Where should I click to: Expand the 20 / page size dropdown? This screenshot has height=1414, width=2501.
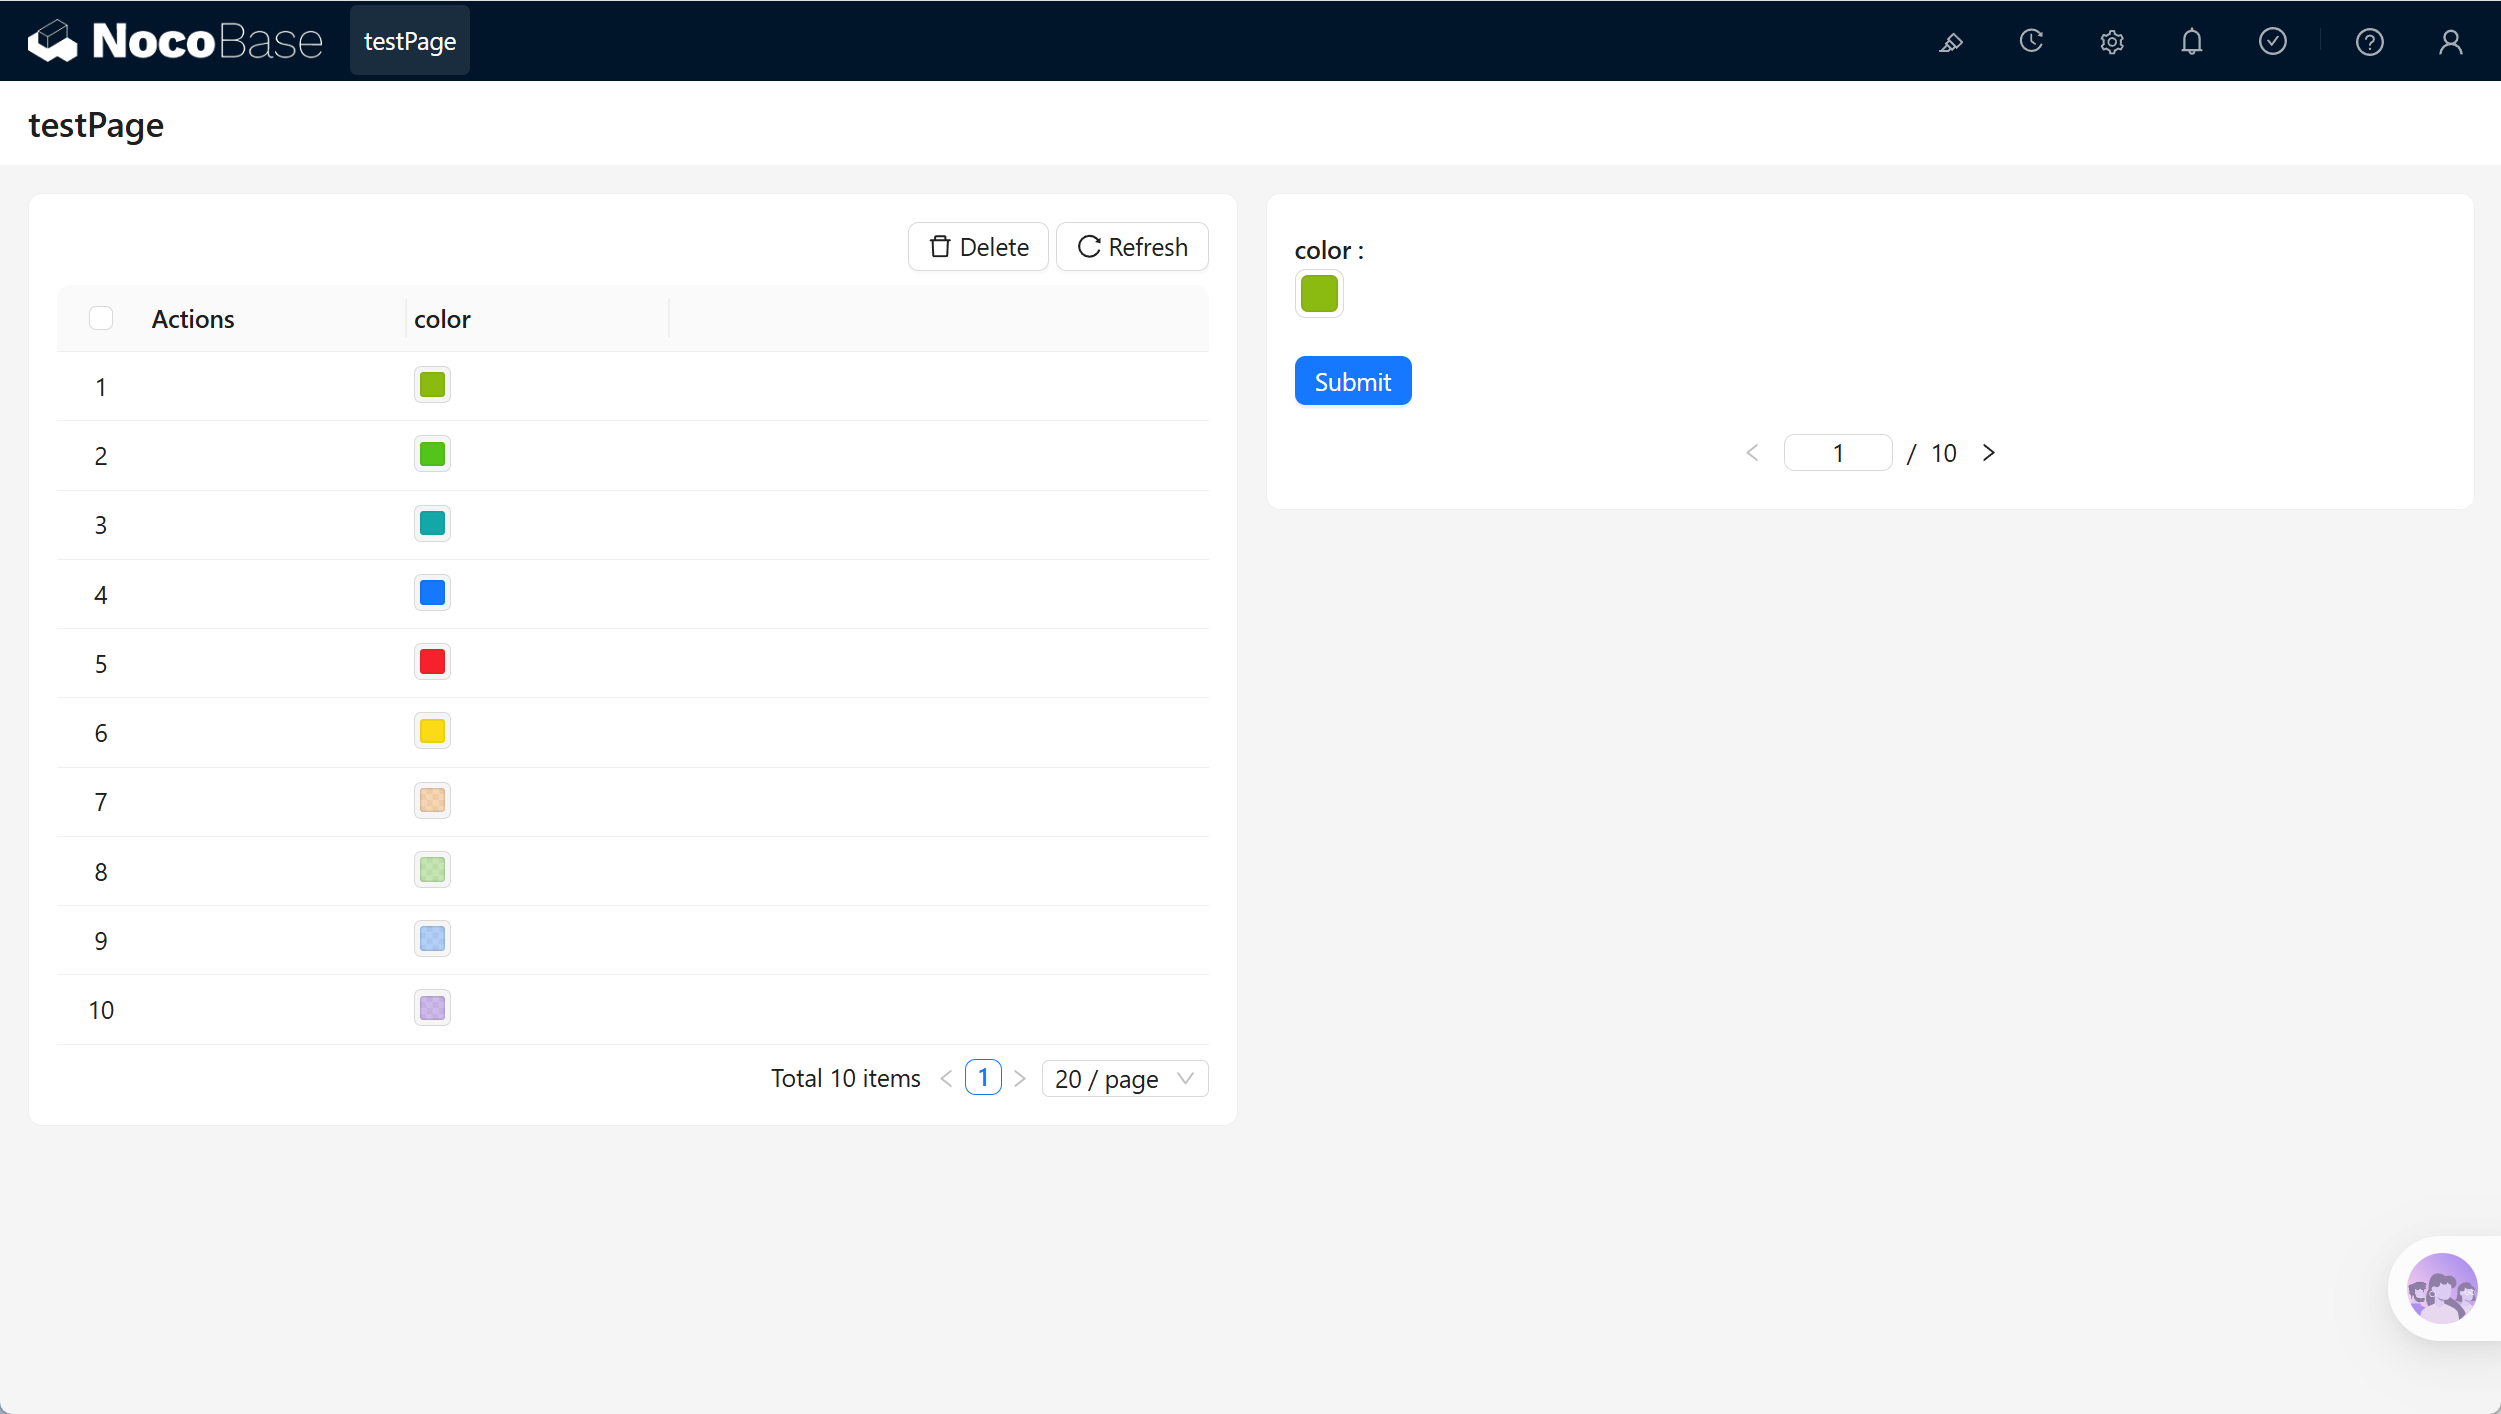click(x=1125, y=1079)
